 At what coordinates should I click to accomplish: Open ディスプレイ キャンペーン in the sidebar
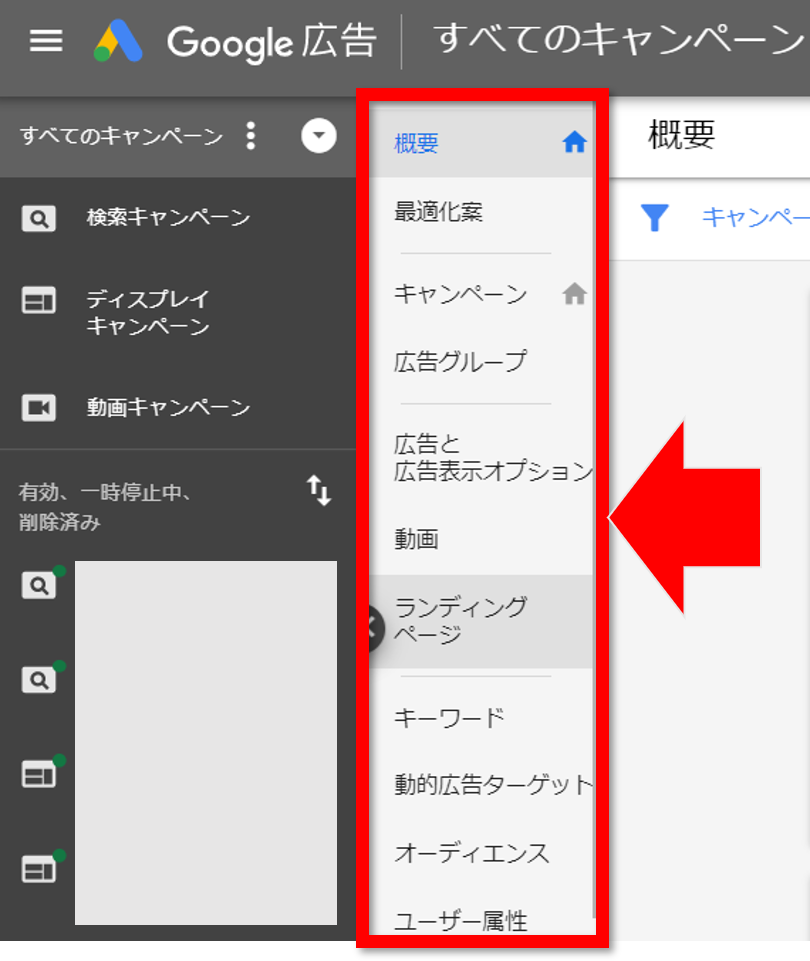[x=148, y=313]
